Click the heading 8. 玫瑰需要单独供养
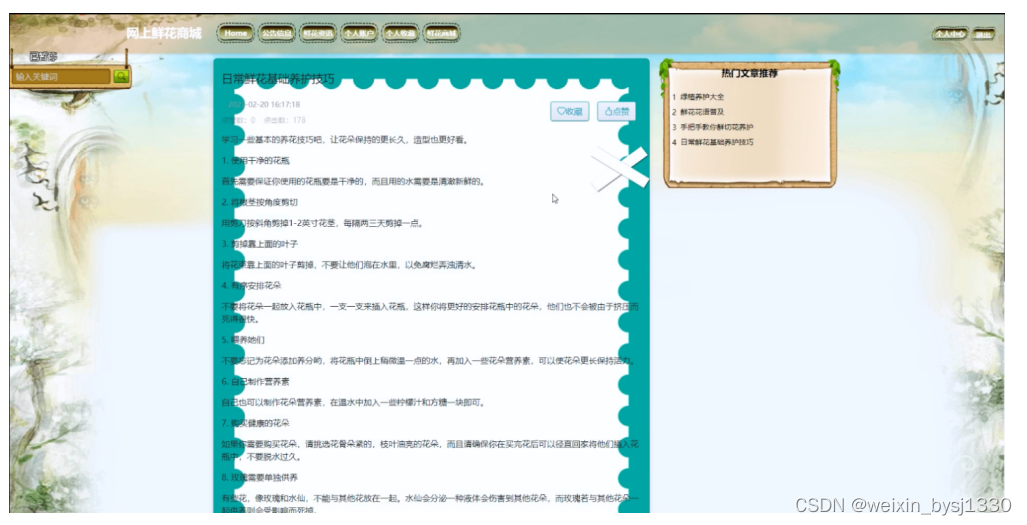 [260, 477]
